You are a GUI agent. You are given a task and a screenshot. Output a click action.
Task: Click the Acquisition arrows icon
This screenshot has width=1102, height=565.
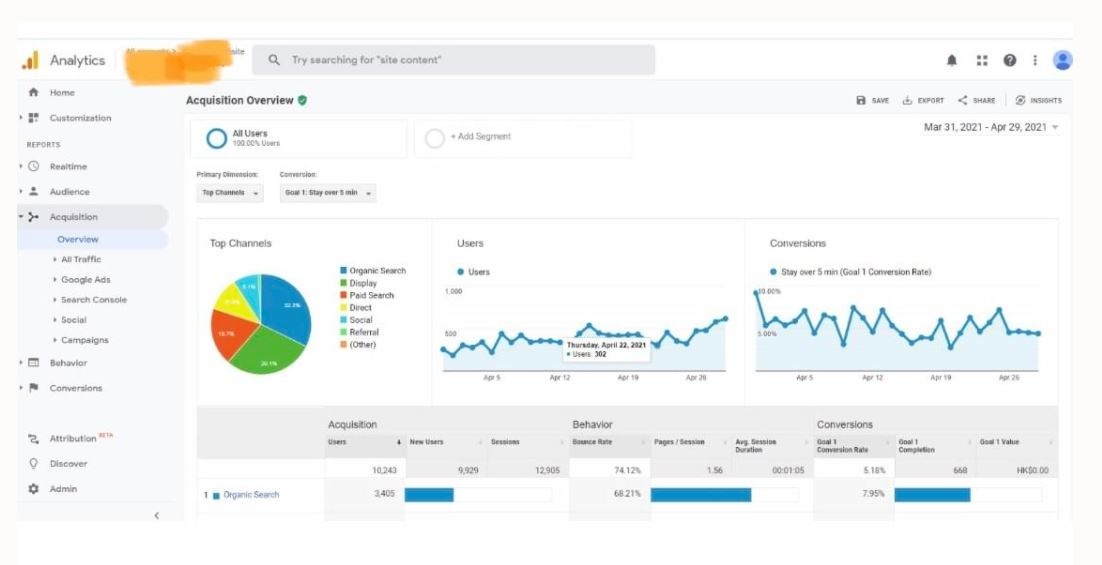[x=33, y=217]
